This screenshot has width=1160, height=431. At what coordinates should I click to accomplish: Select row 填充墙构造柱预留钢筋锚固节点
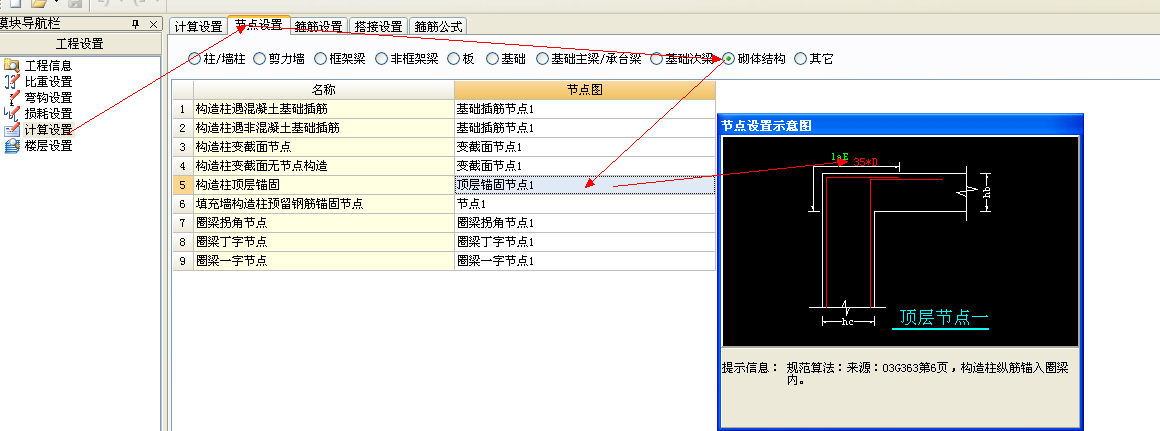(x=324, y=203)
